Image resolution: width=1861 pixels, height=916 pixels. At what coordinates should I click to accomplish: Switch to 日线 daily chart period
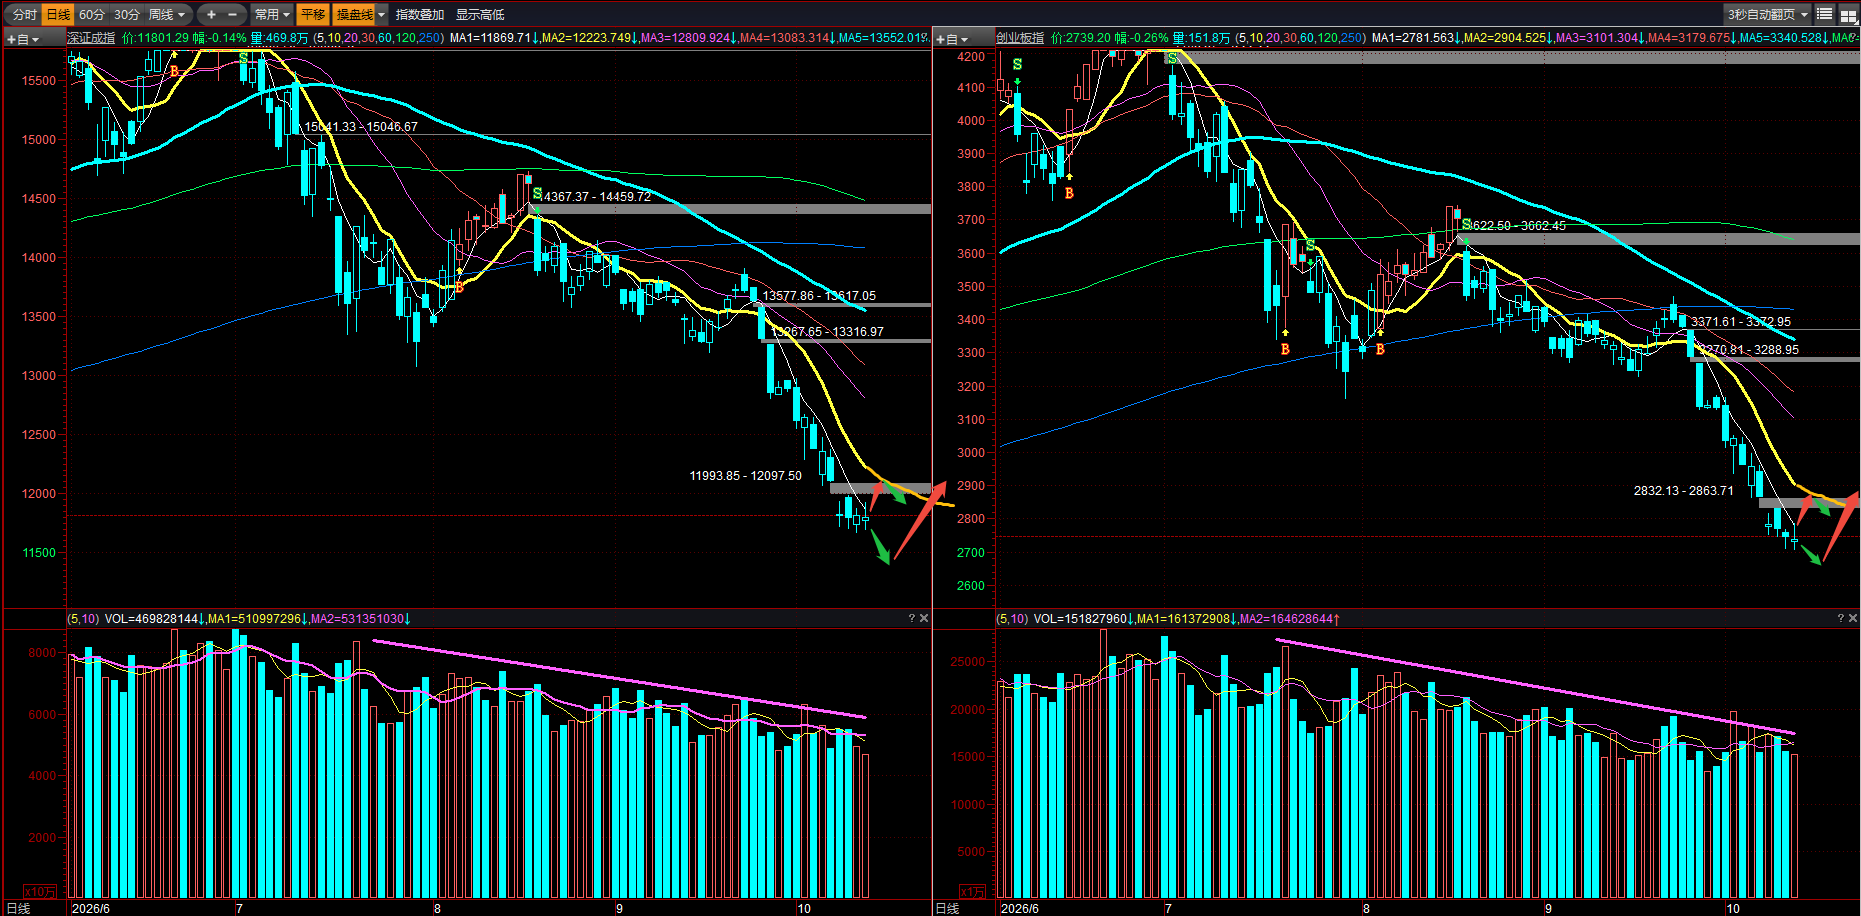tap(58, 14)
